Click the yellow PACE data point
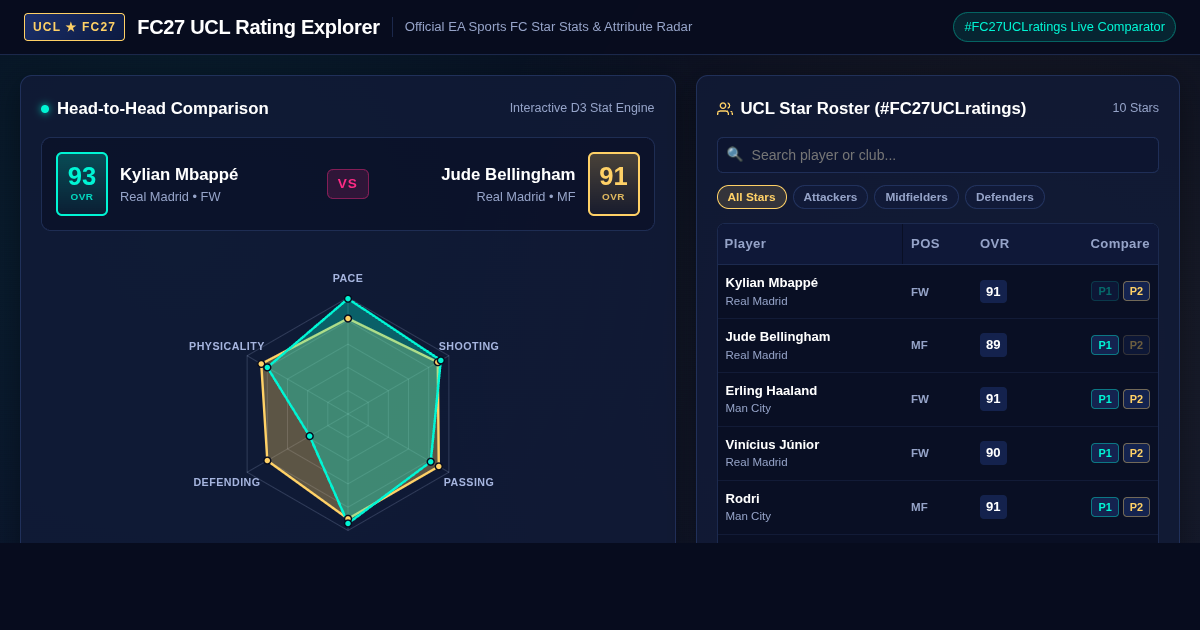 pyautogui.click(x=348, y=319)
